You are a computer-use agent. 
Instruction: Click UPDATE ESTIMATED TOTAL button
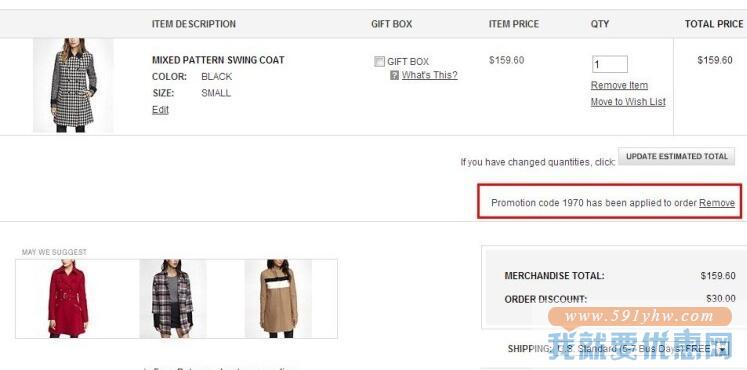click(676, 156)
